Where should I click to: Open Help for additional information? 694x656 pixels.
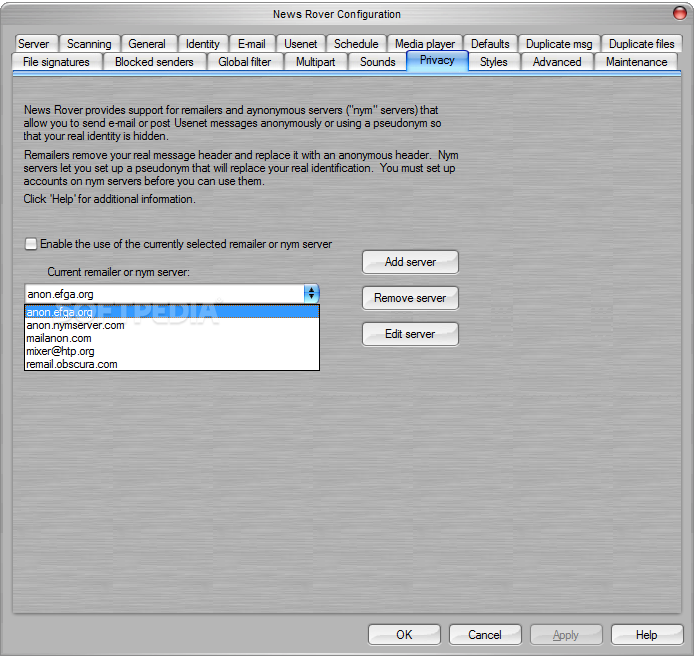[647, 635]
